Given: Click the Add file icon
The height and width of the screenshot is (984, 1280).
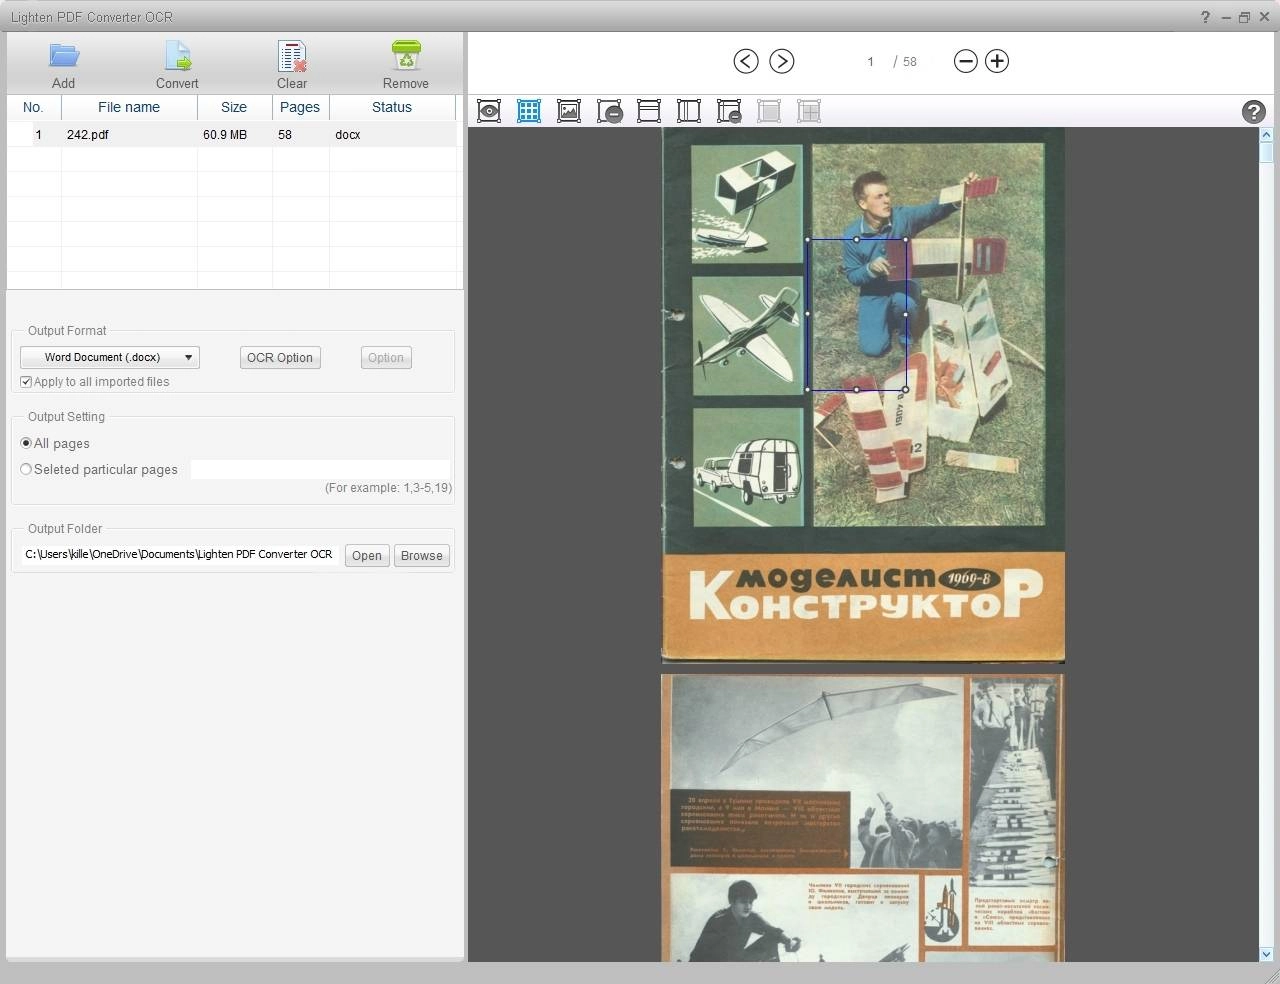Looking at the screenshot, I should point(64,56).
